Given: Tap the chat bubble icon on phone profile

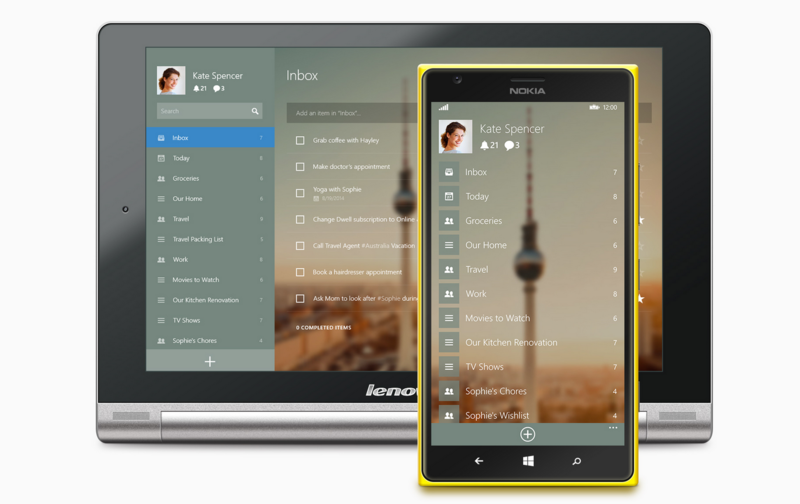Looking at the screenshot, I should (509, 145).
